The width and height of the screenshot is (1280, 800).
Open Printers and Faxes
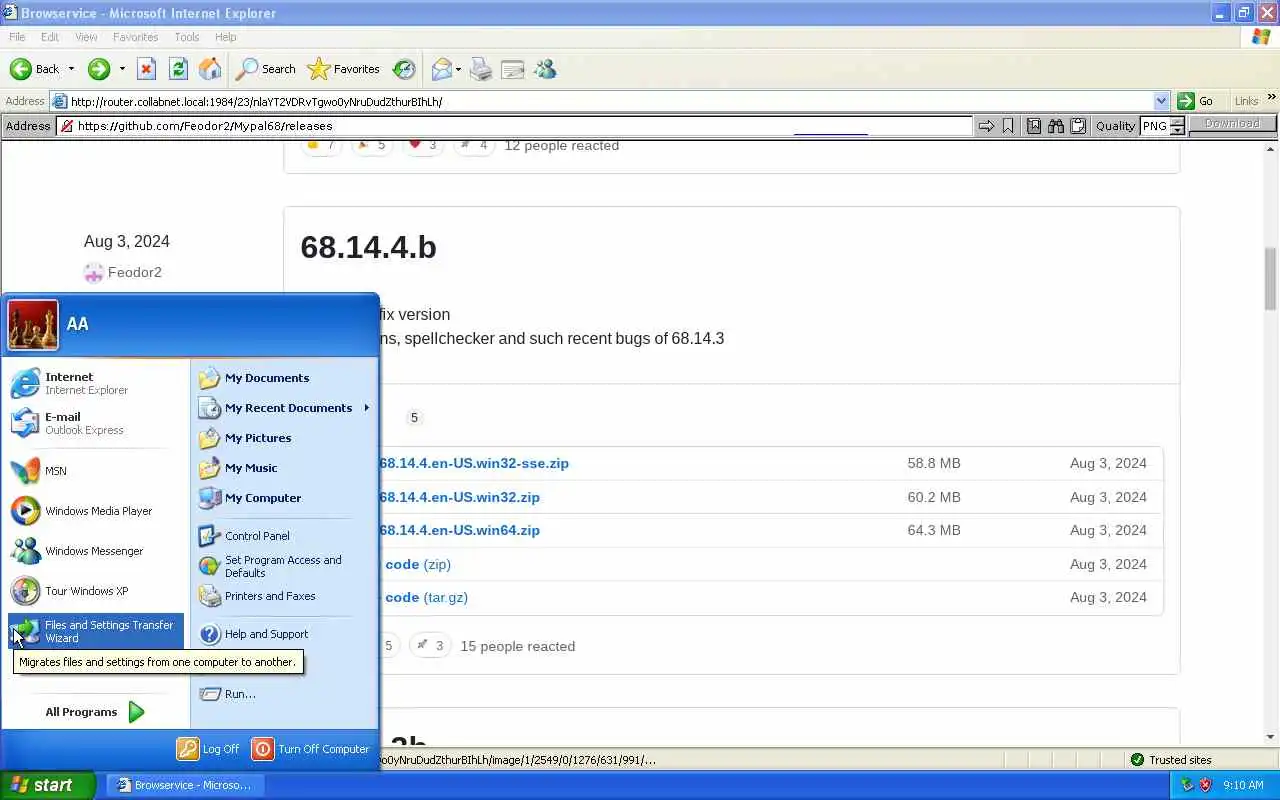(284, 596)
